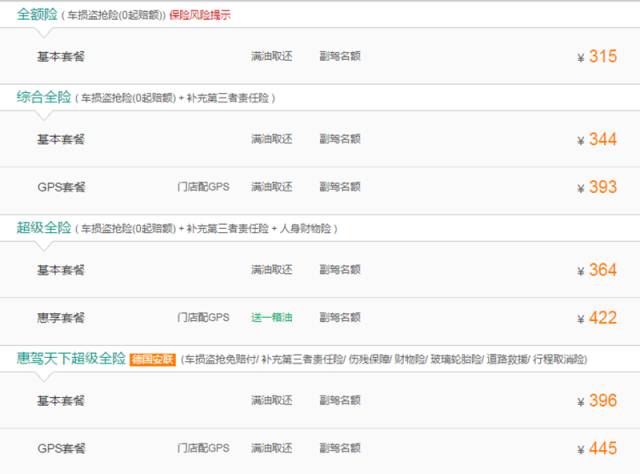Viewport: 640px width, 474px height.
Task: Click the ¥422 price
Action: (x=598, y=318)
